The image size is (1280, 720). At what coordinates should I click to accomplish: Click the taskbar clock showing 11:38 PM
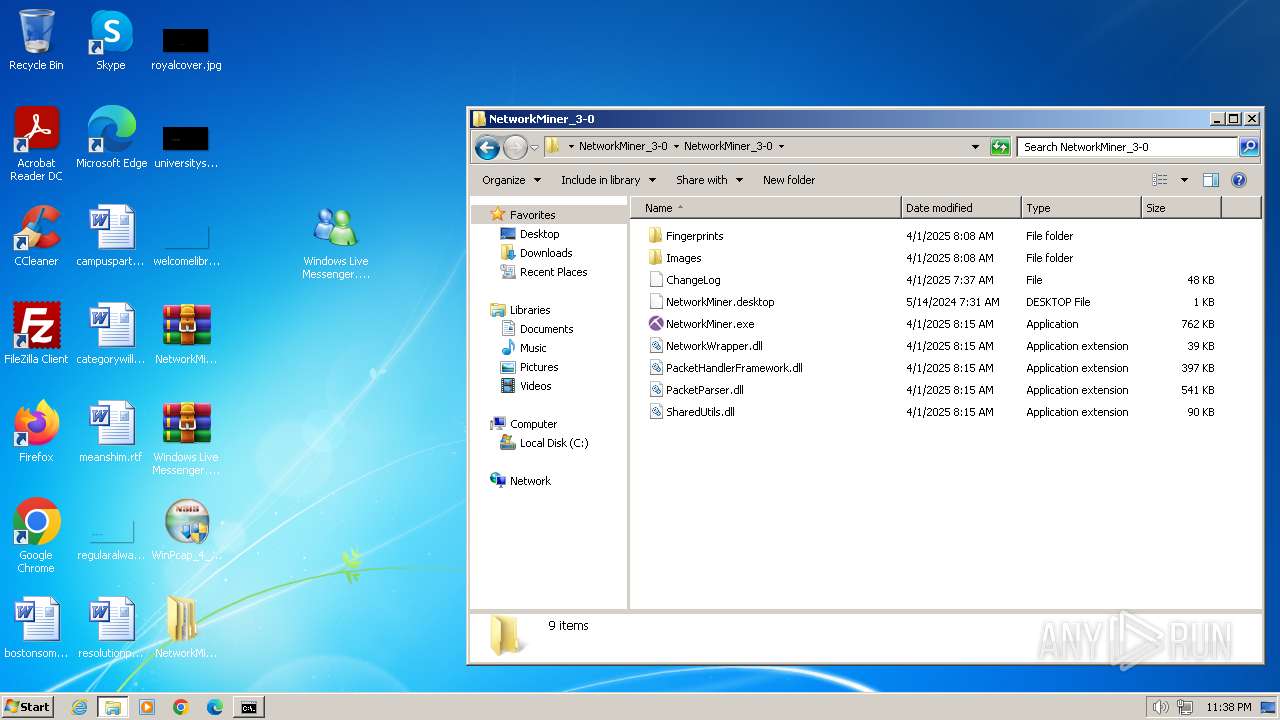pos(1229,707)
